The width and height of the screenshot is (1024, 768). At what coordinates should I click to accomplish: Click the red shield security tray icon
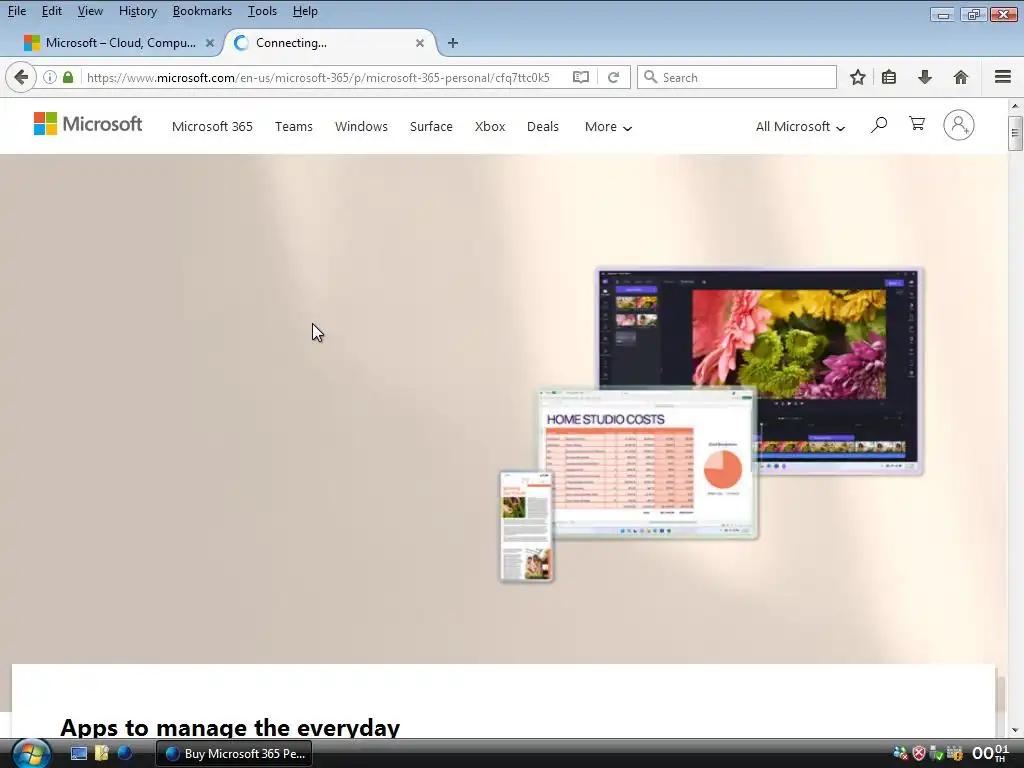(x=919, y=754)
